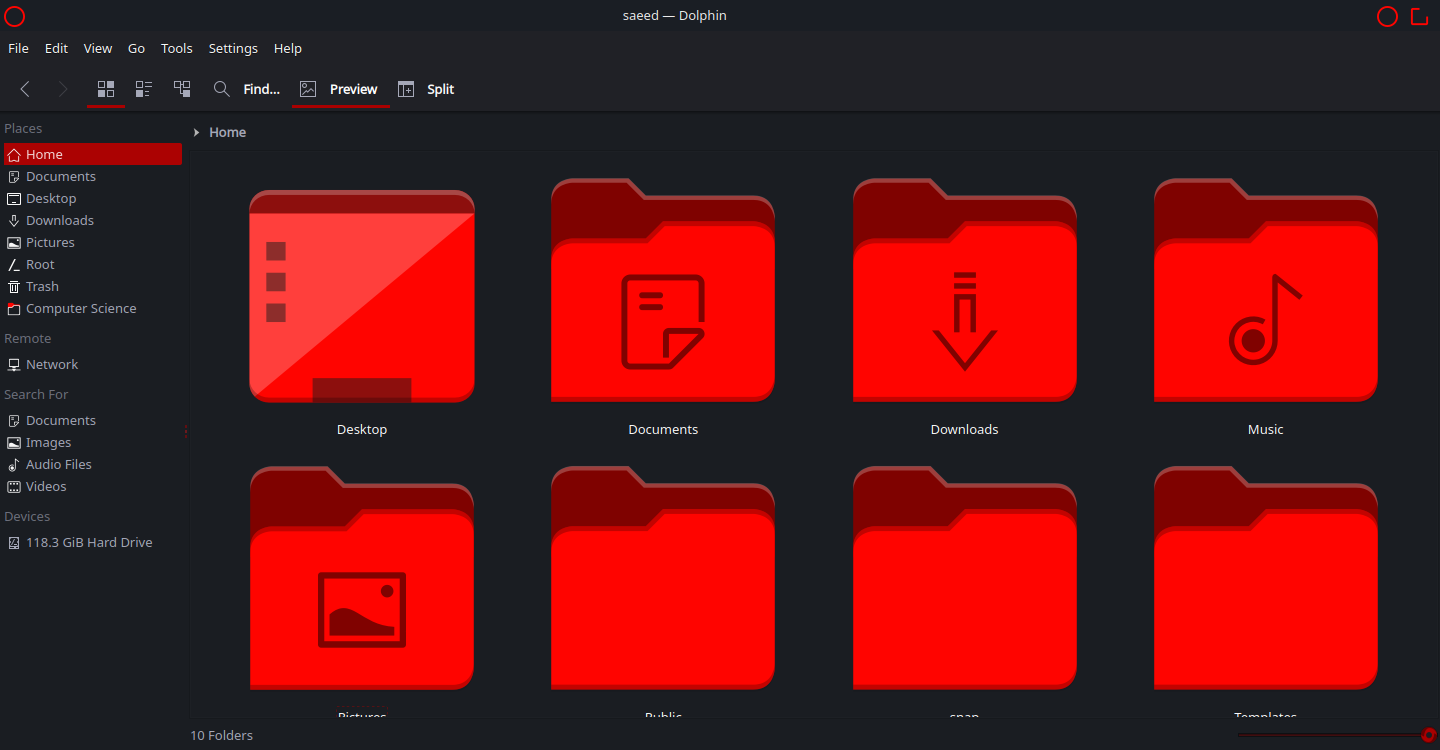Toggle Split view

click(x=426, y=89)
